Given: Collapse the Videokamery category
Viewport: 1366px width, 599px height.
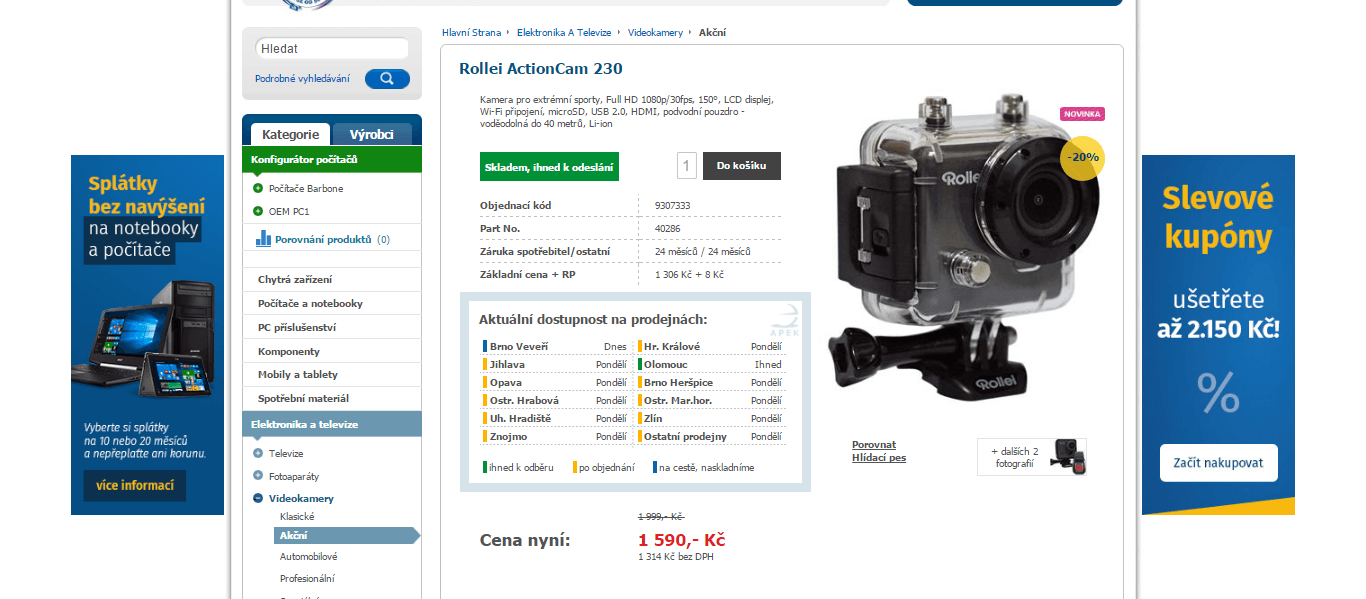Looking at the screenshot, I should tap(258, 498).
